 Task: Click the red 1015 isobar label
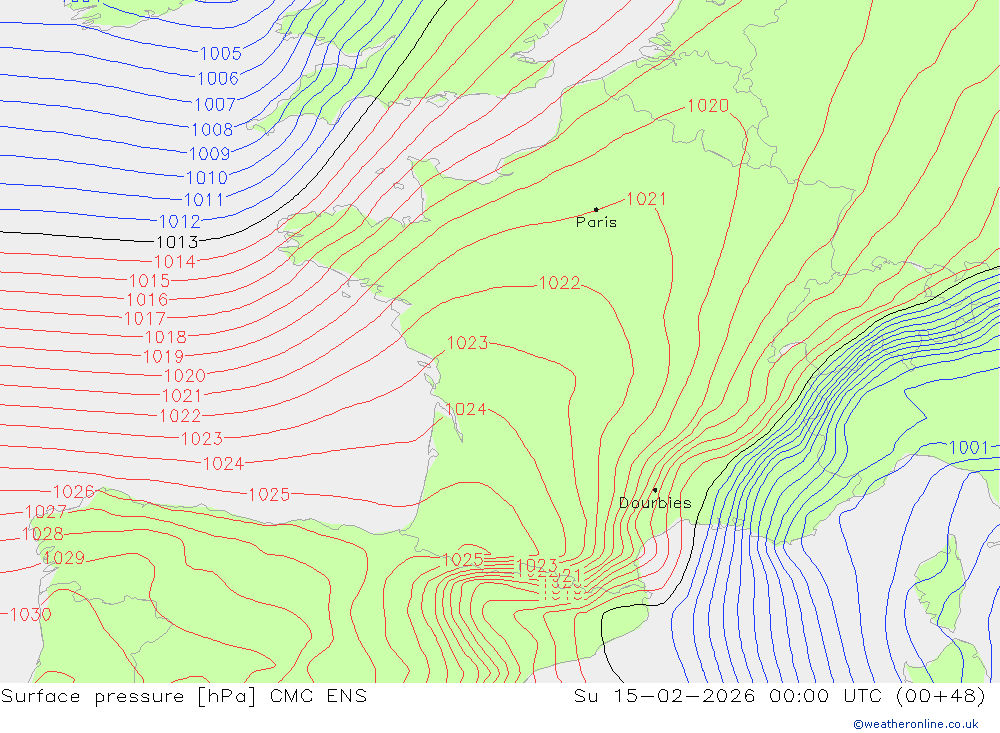click(150, 281)
